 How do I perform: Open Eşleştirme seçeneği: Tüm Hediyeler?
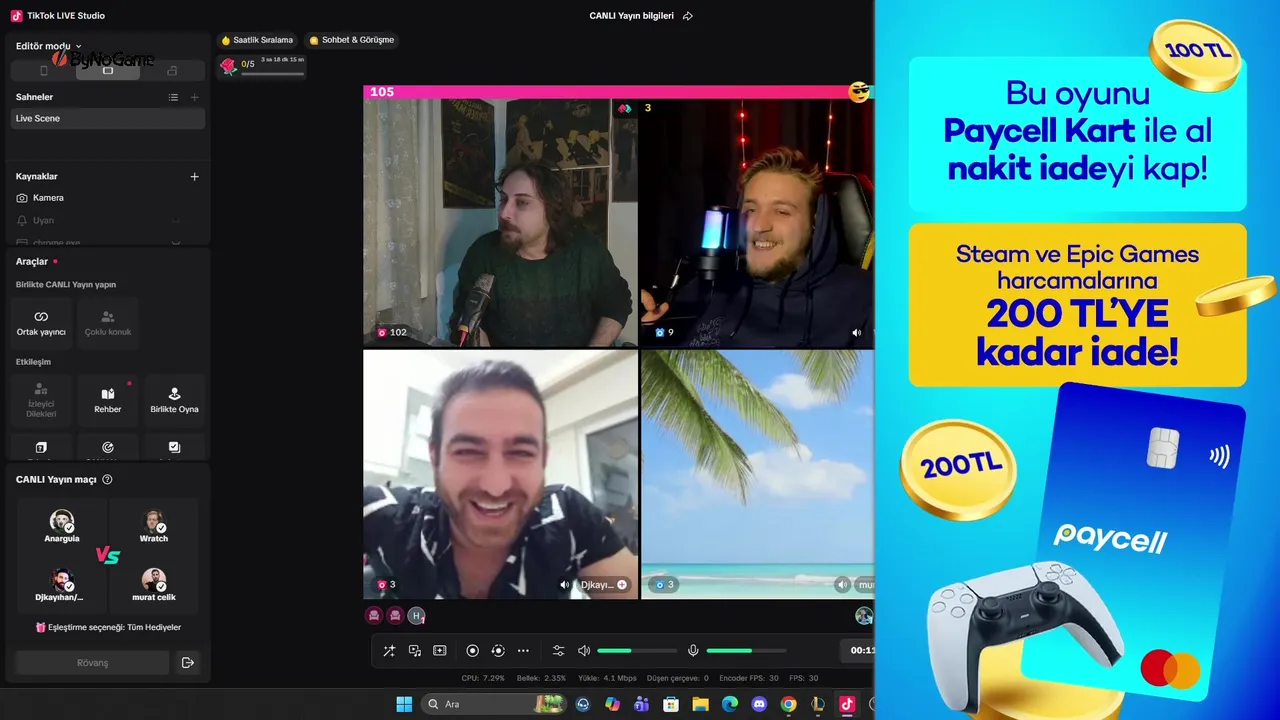point(108,627)
